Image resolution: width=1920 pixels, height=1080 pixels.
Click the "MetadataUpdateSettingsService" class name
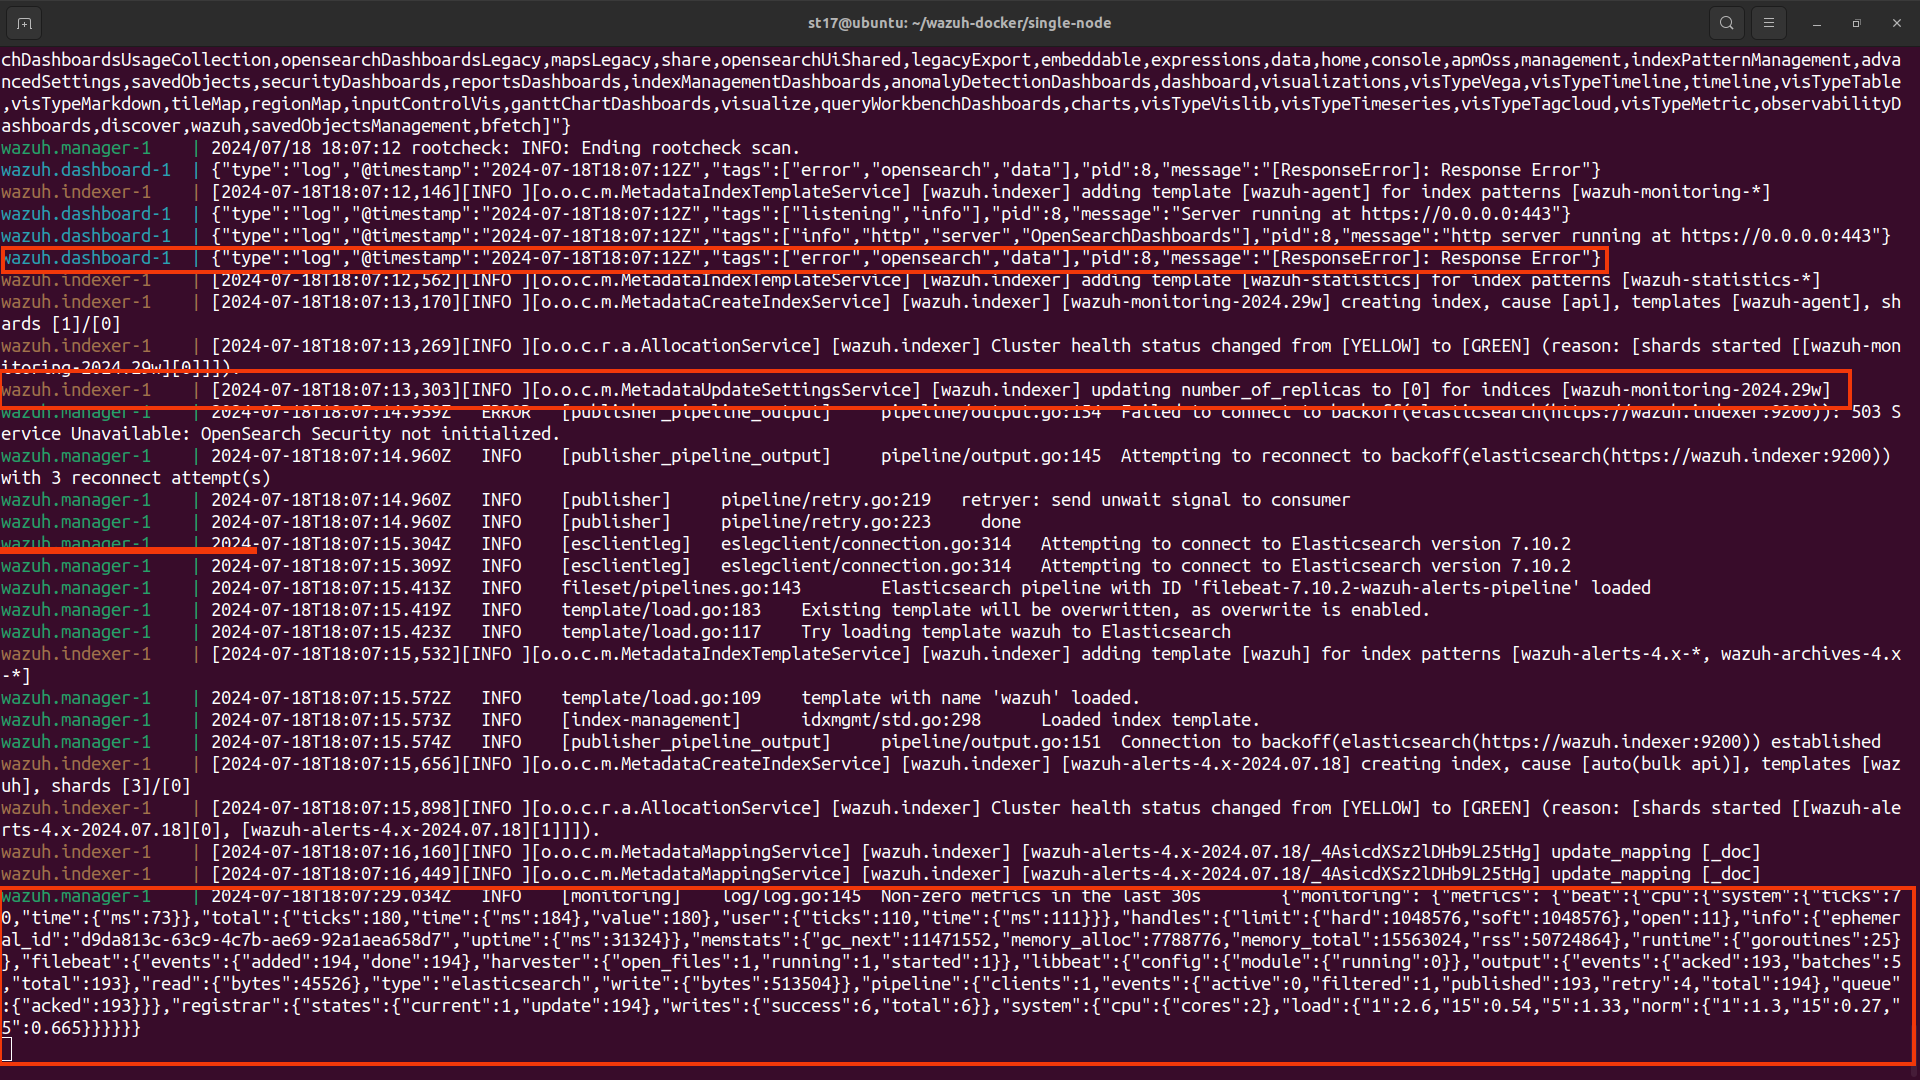(x=766, y=390)
